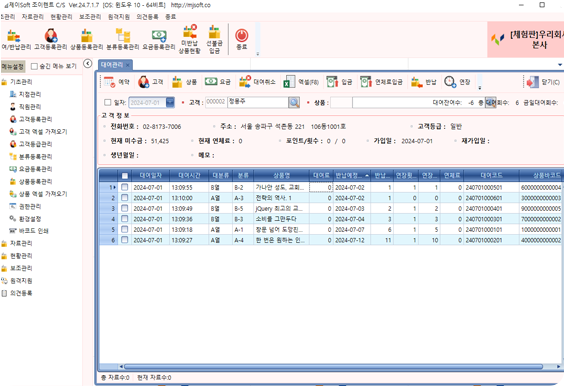Click the 요금 money icon button
Image resolution: width=565 pixels, height=387 pixels.
[218, 82]
